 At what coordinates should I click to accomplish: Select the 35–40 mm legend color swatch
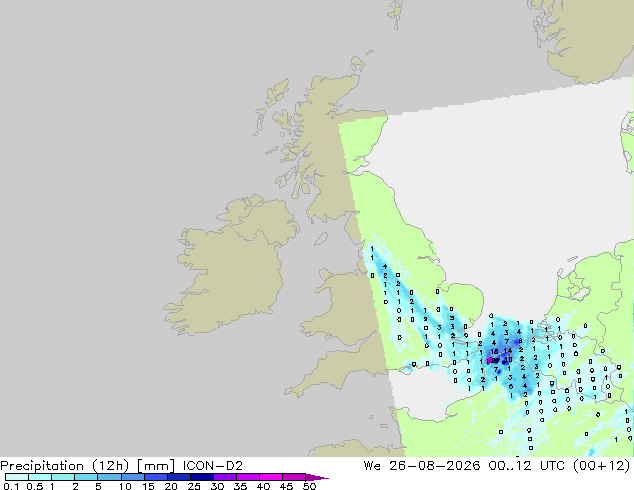[x=247, y=477]
